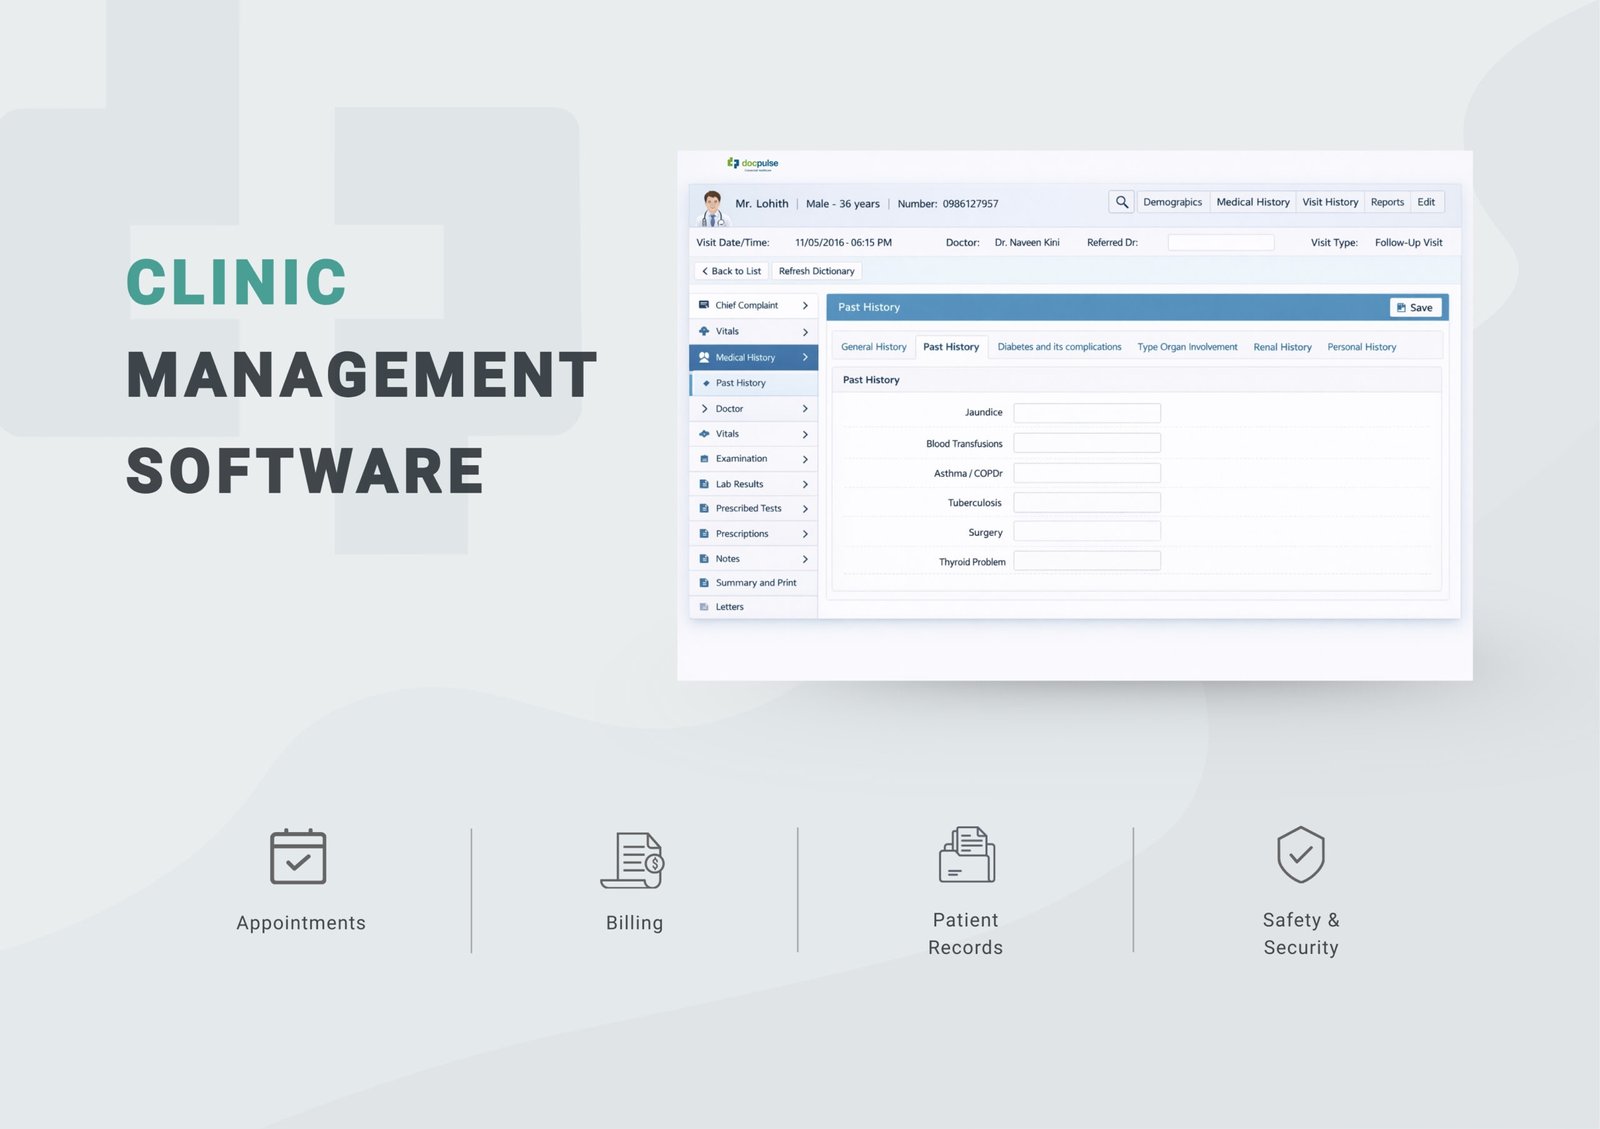
Task: Click the Patient Records folder icon
Action: click(966, 855)
